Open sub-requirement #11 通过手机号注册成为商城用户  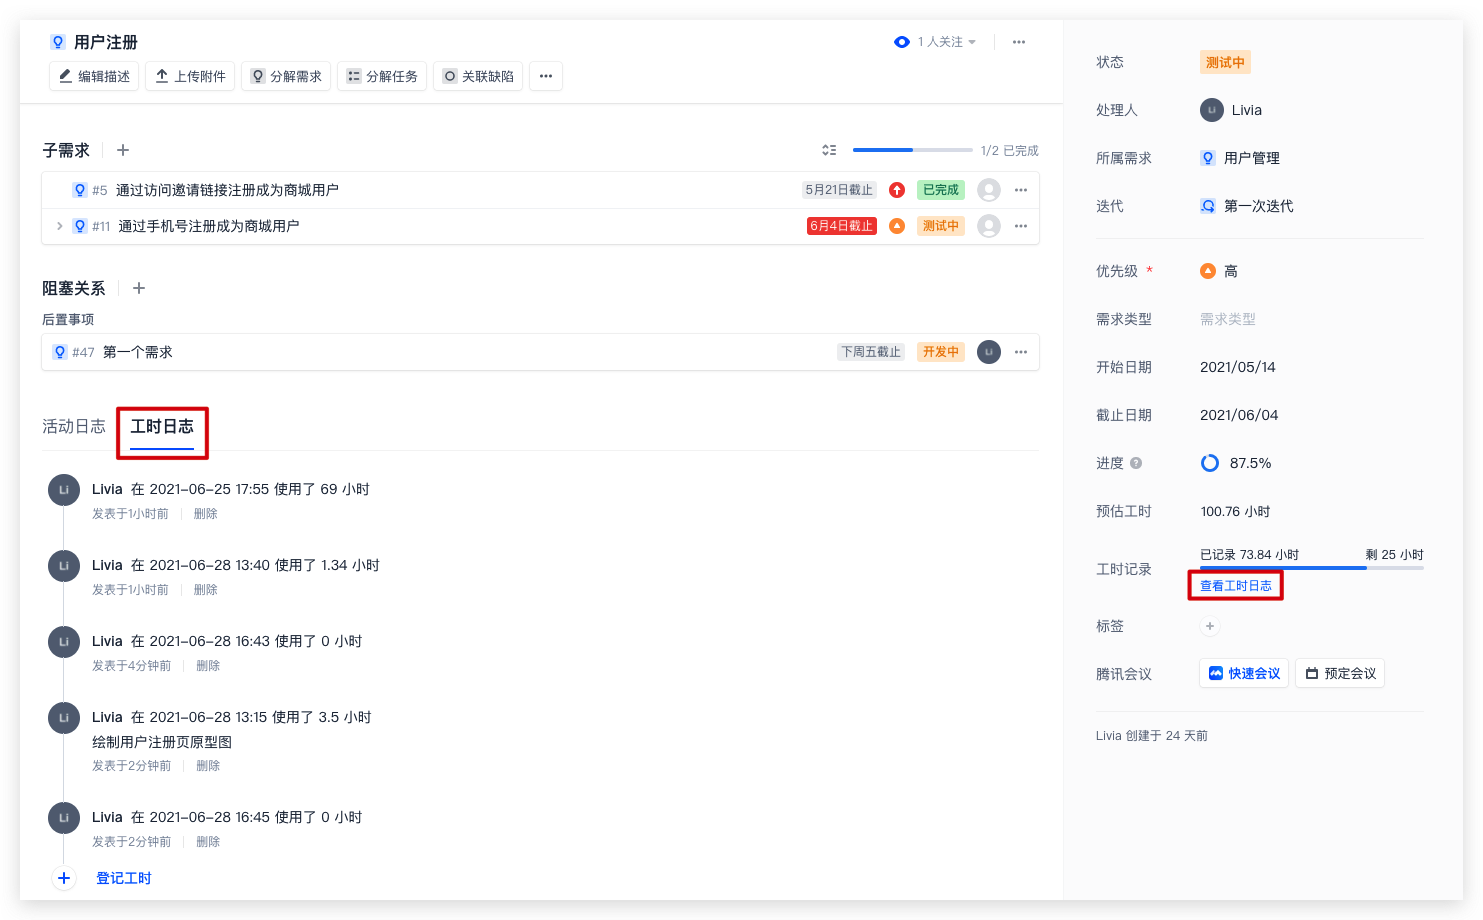pyautogui.click(x=209, y=226)
